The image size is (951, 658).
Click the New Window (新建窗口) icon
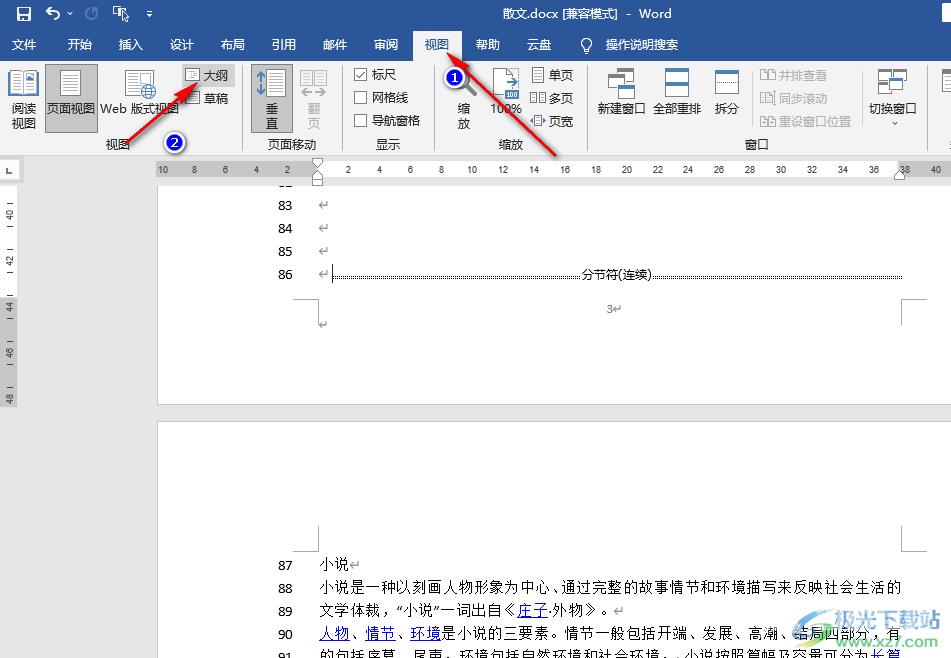pos(621,93)
